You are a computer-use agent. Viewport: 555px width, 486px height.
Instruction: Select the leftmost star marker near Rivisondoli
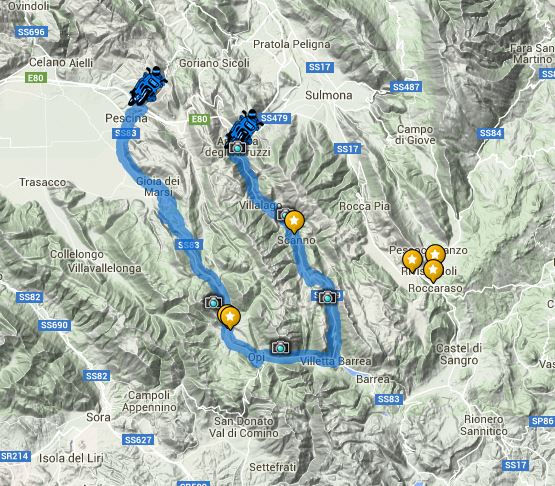(x=412, y=261)
